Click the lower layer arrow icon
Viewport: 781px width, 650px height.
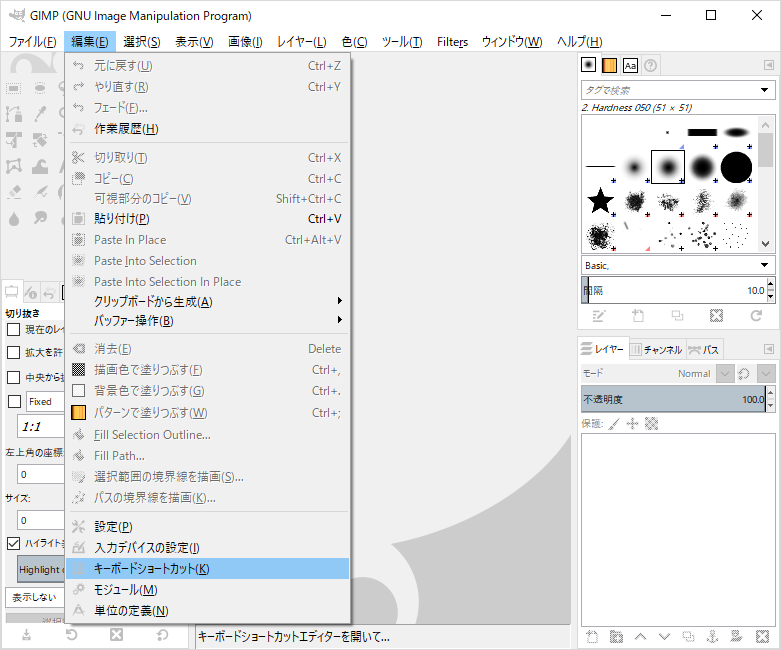tap(664, 637)
